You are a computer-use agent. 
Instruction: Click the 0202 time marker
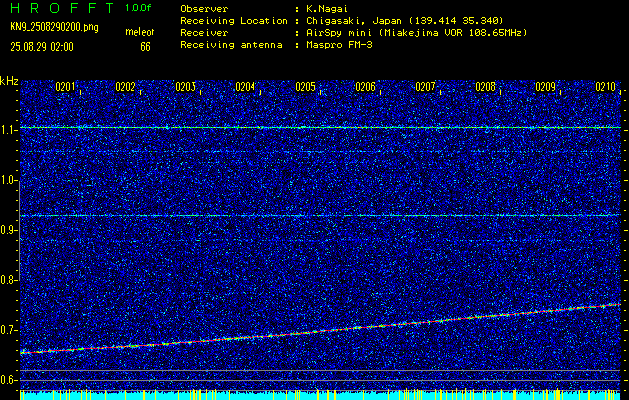click(x=125, y=87)
